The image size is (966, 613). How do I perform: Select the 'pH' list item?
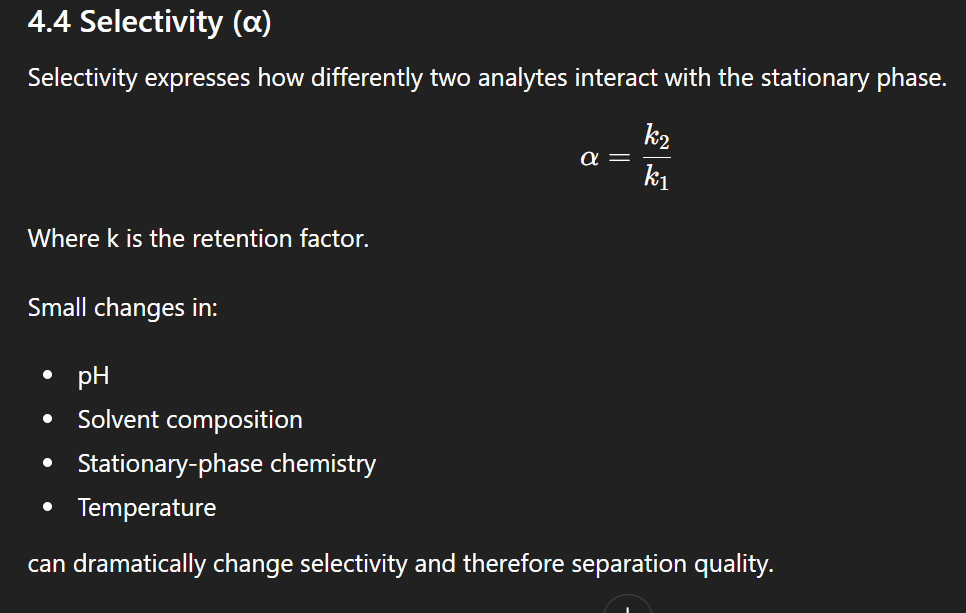[94, 376]
